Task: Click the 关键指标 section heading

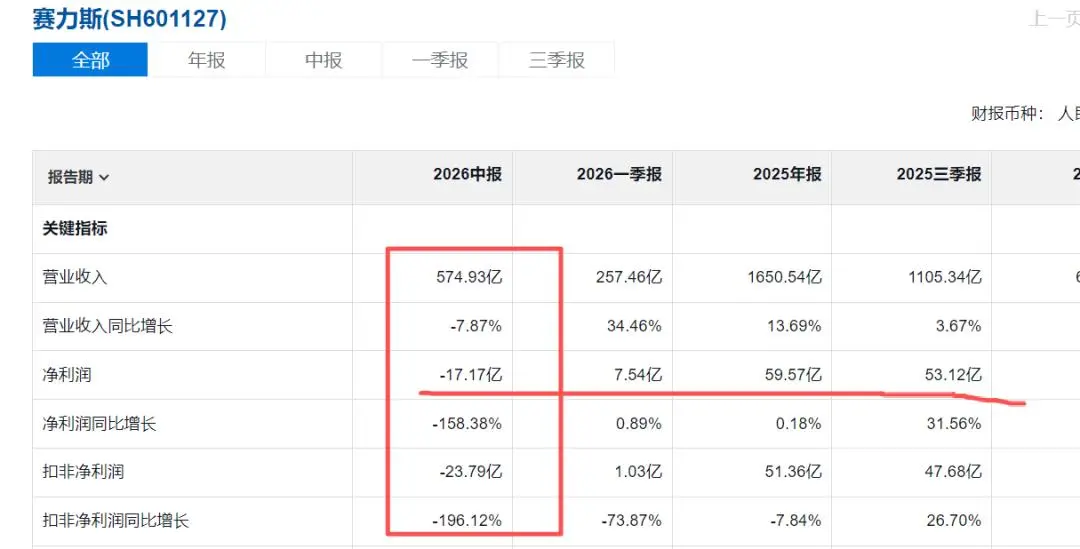Action: [x=74, y=228]
